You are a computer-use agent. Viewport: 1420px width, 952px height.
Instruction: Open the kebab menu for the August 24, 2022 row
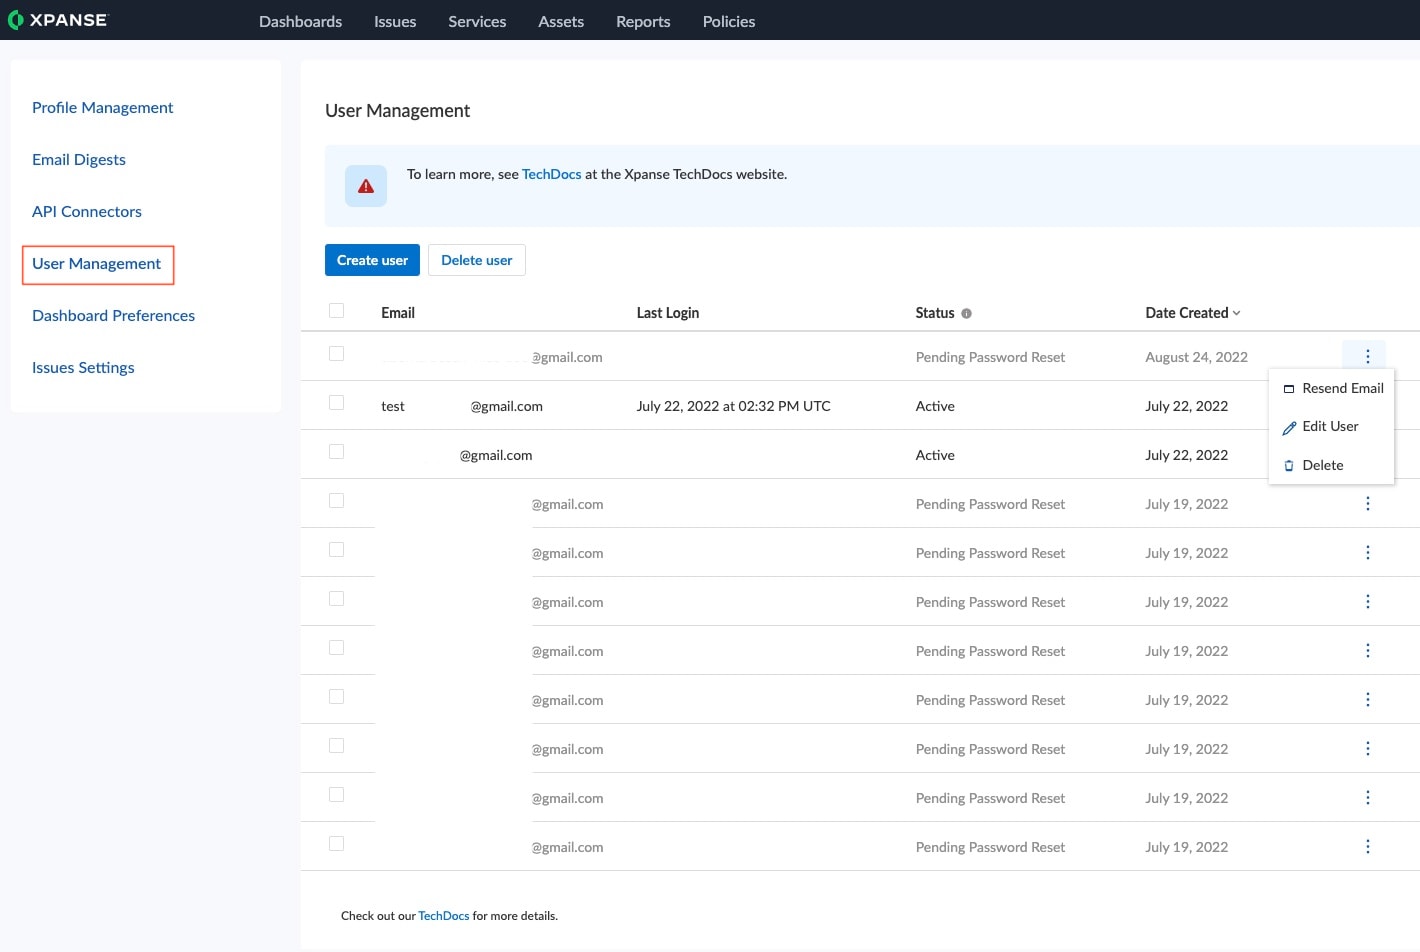click(1367, 356)
